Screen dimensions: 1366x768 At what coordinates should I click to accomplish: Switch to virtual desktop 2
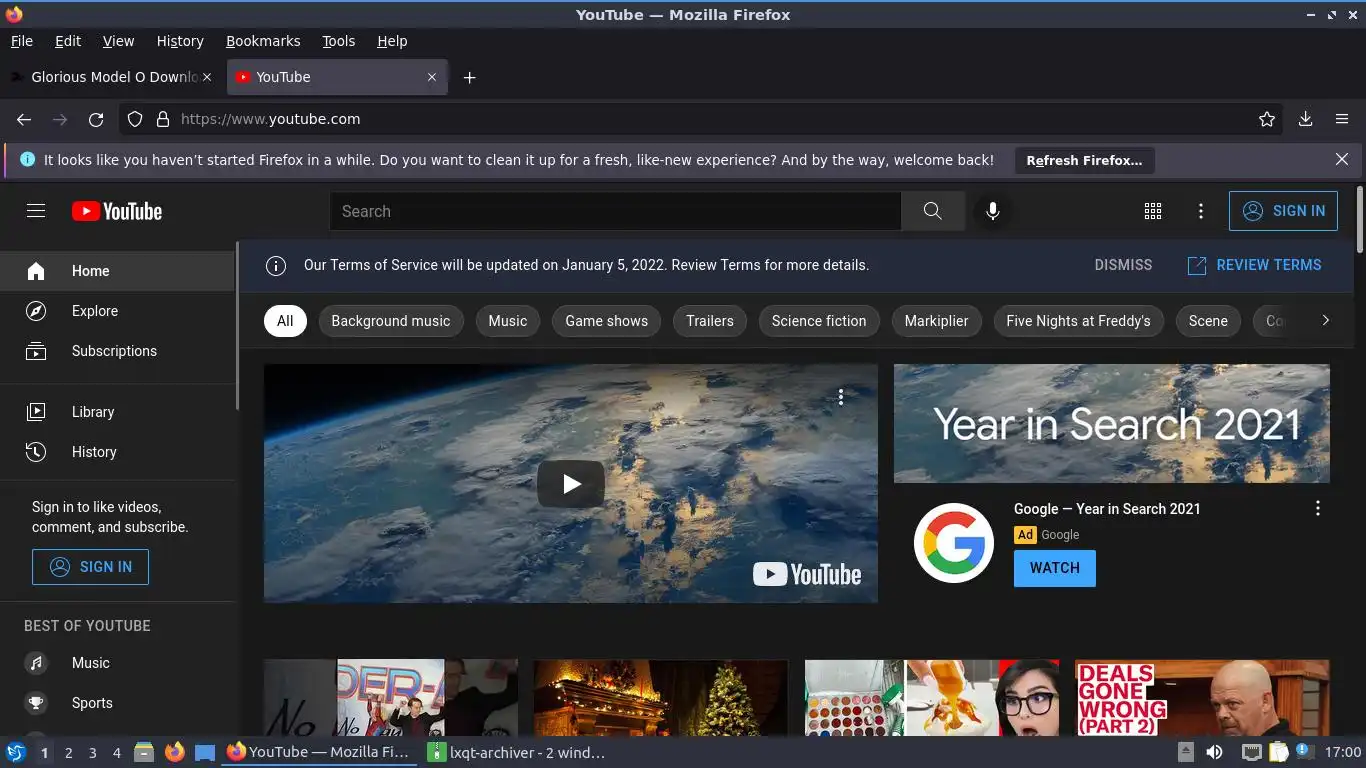[x=68, y=753]
